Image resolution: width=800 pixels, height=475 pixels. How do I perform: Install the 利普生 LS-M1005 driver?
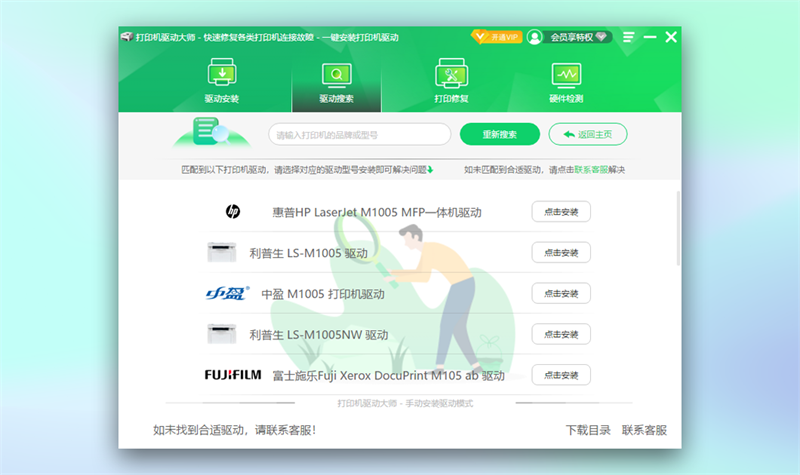point(561,253)
